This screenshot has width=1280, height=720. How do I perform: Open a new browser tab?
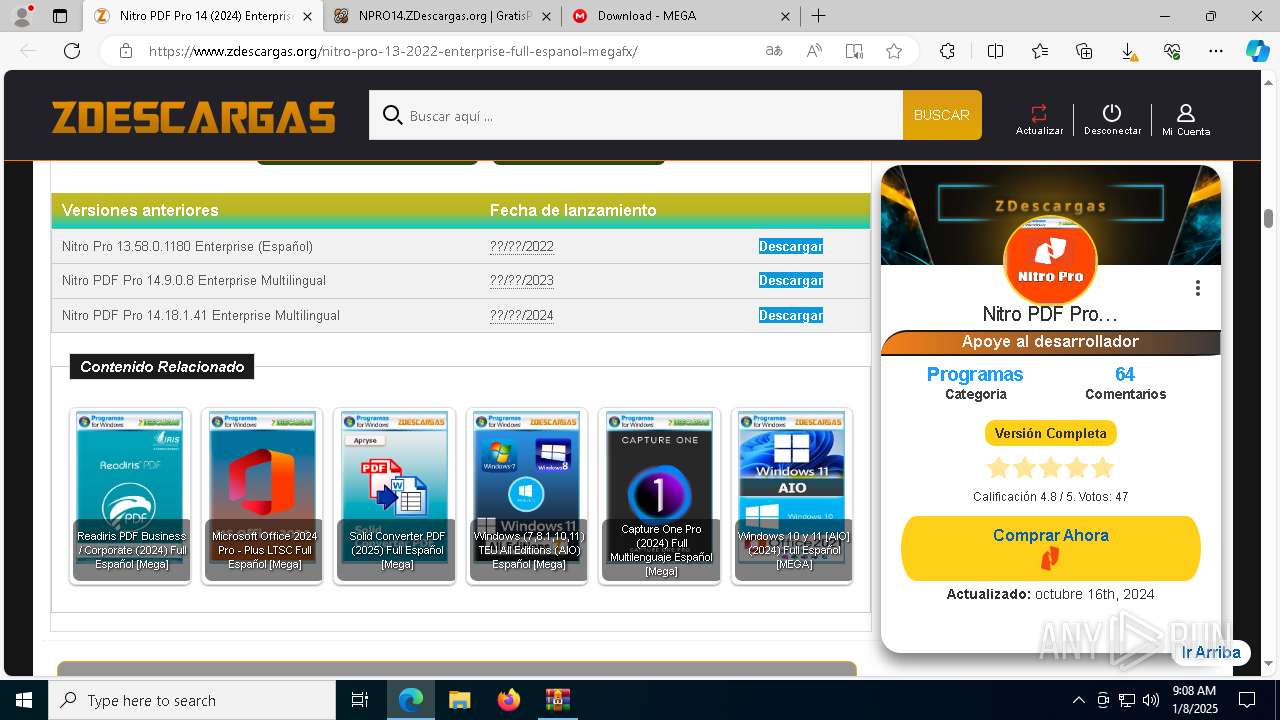pyautogui.click(x=818, y=16)
